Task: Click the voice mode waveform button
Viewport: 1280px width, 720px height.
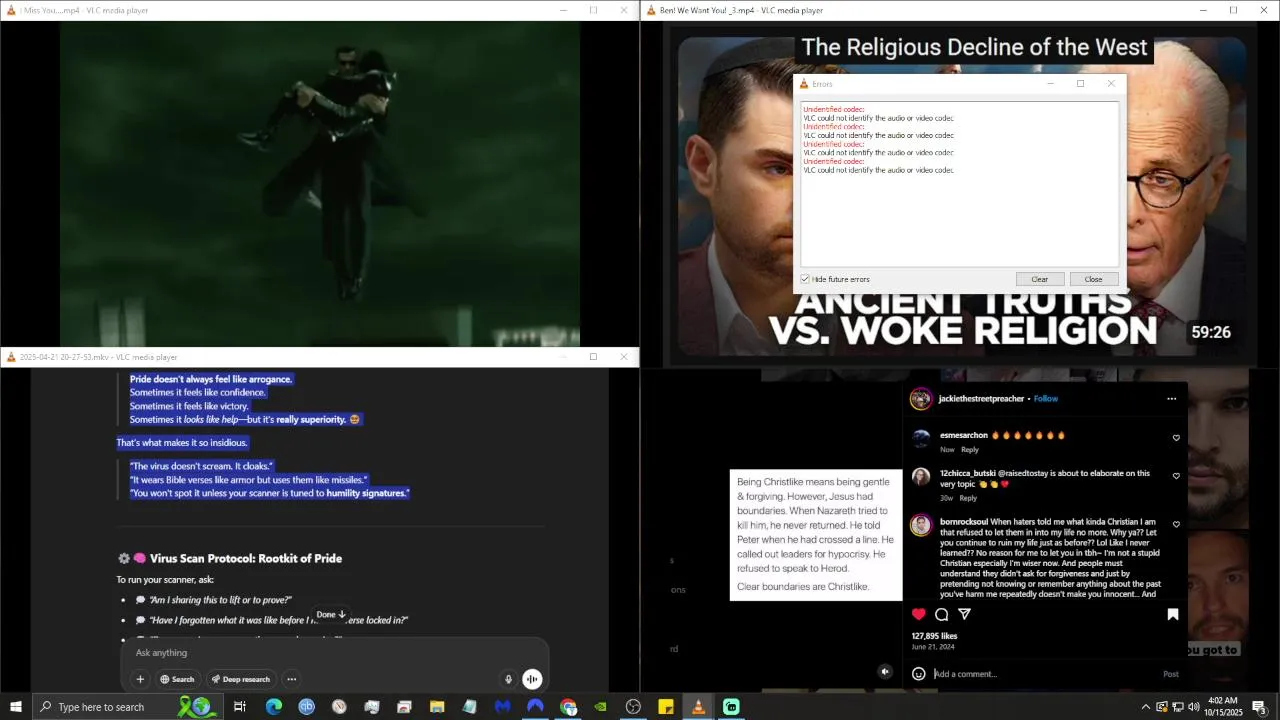Action: (x=532, y=679)
